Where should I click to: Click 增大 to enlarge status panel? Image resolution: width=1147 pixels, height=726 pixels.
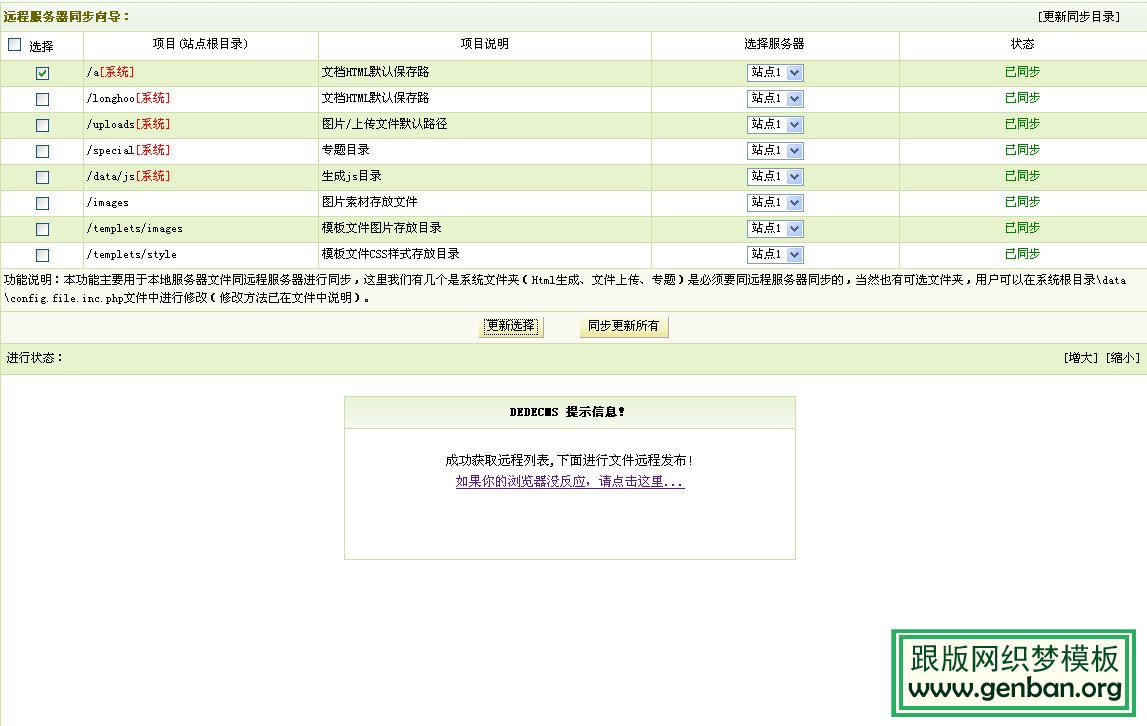(x=1081, y=358)
